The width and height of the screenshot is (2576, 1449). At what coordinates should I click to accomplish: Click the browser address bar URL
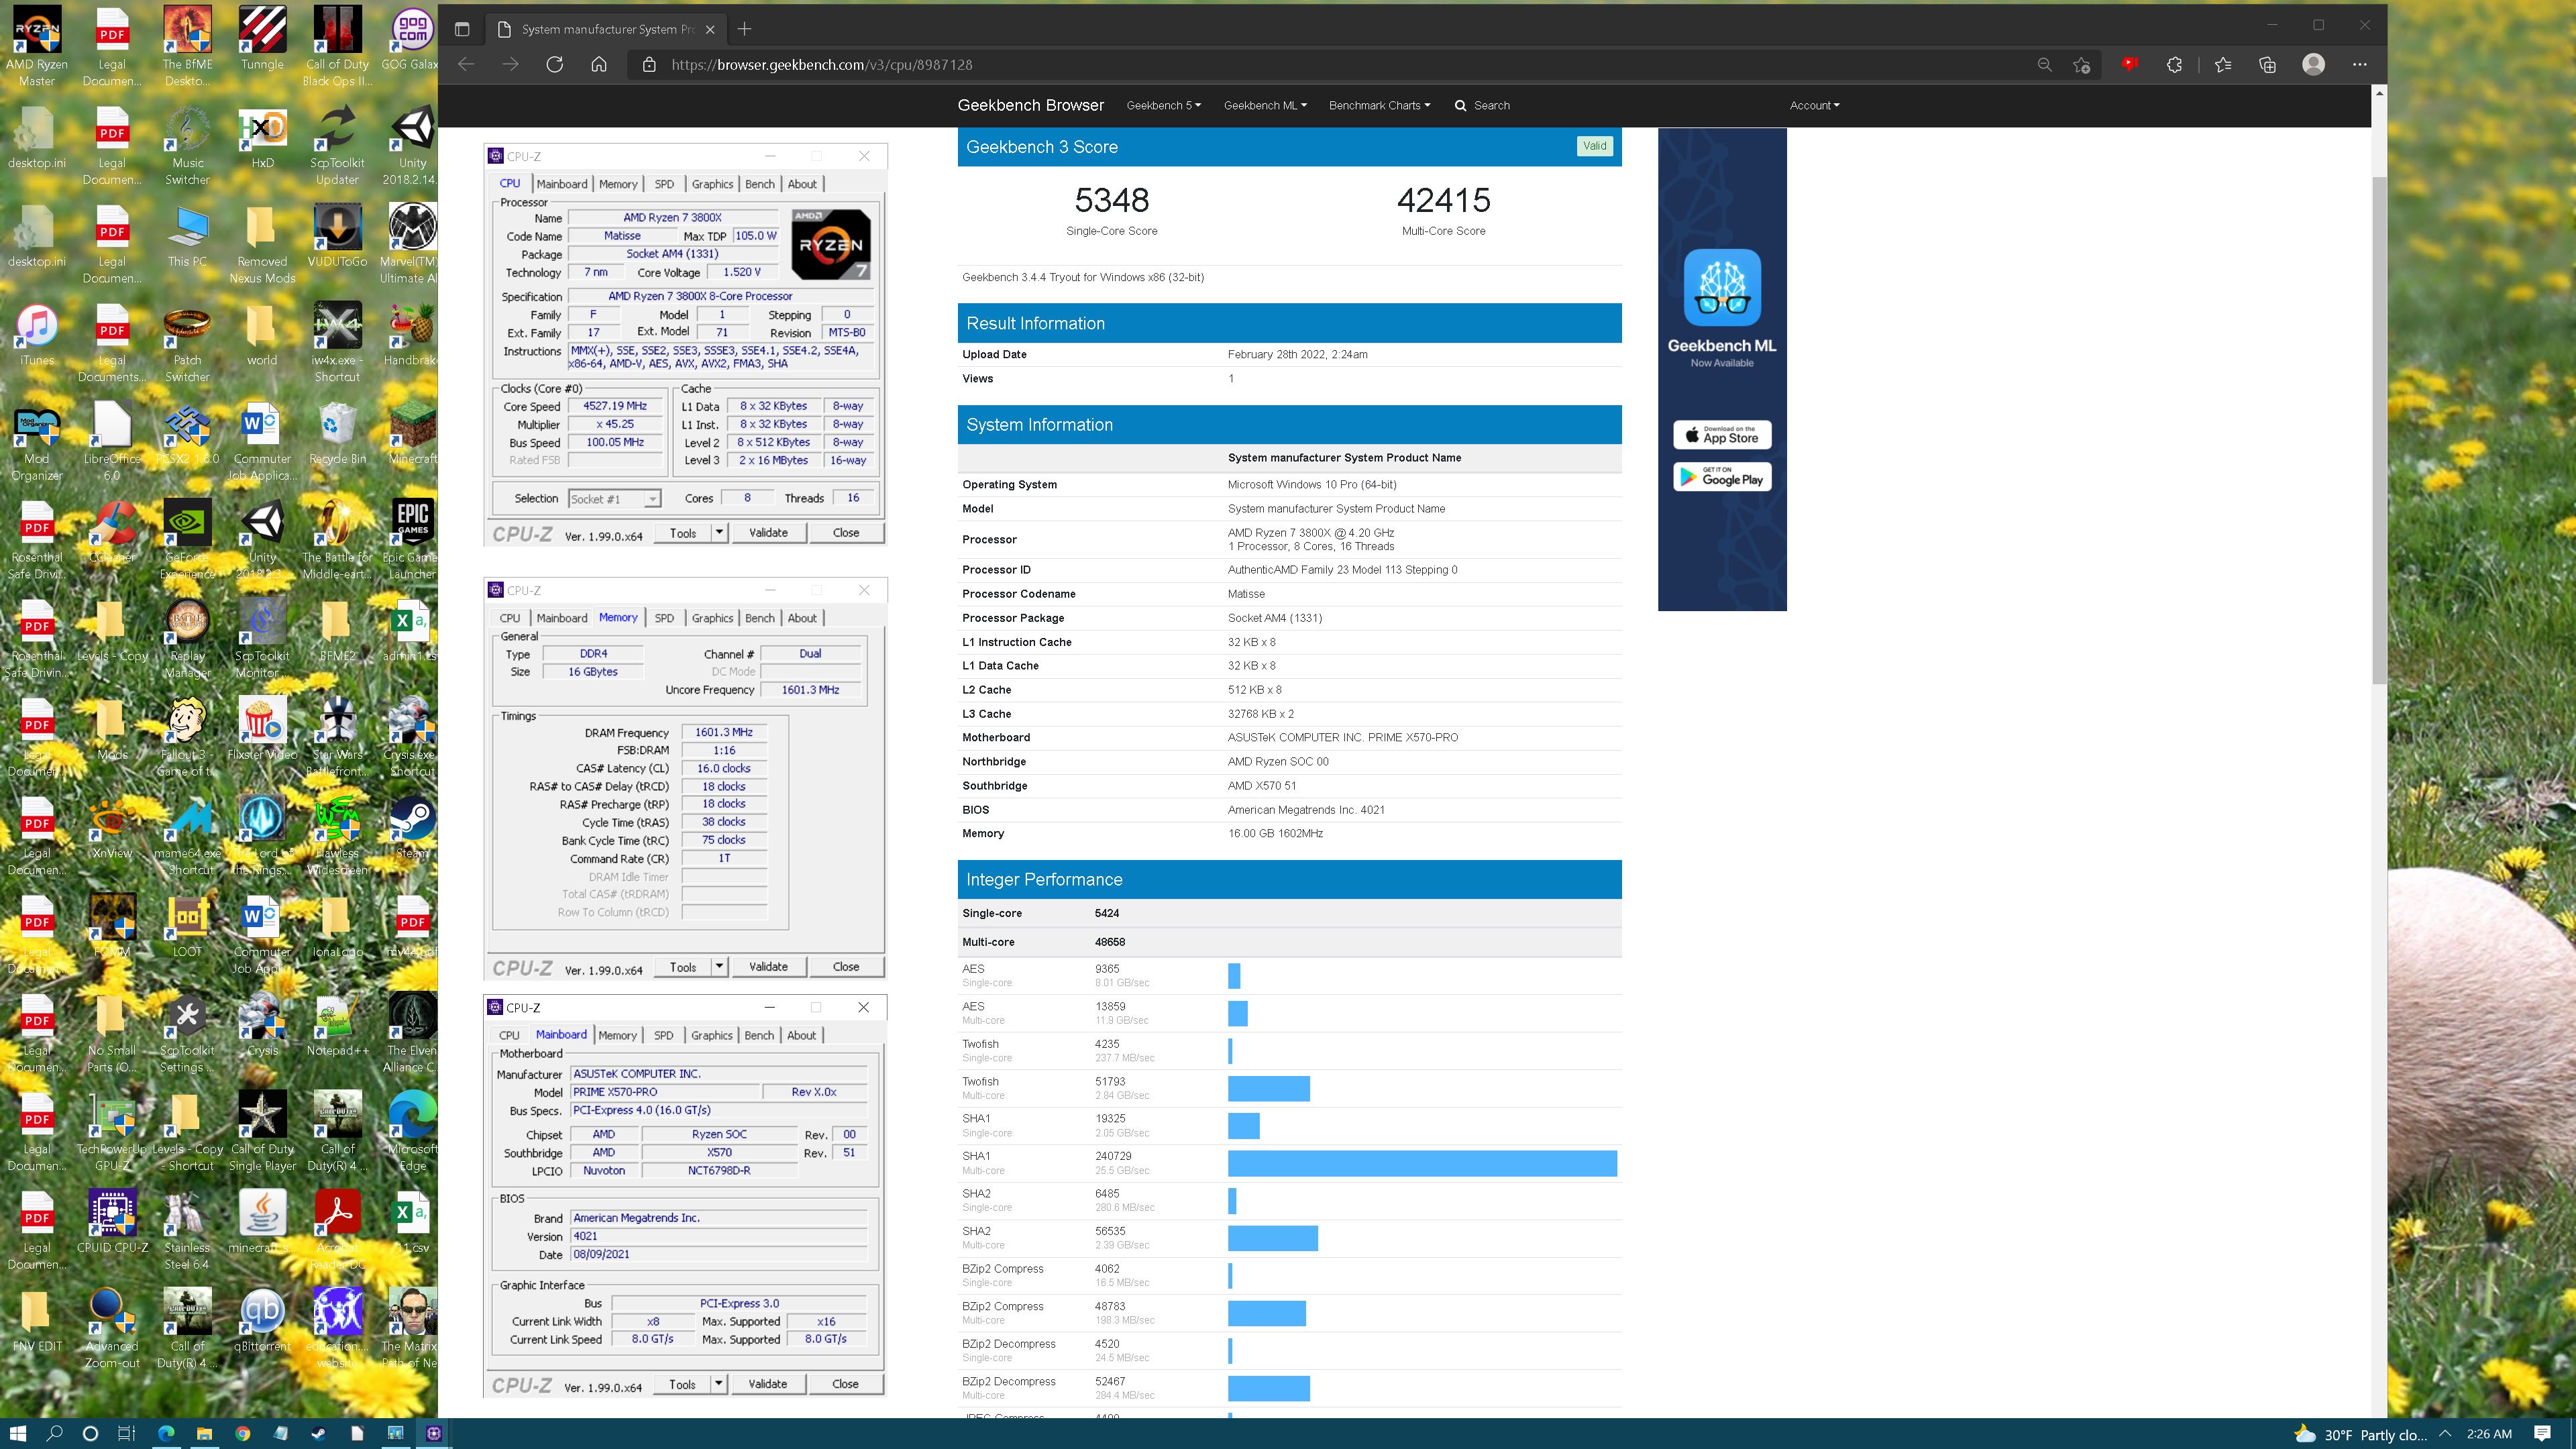(x=821, y=64)
